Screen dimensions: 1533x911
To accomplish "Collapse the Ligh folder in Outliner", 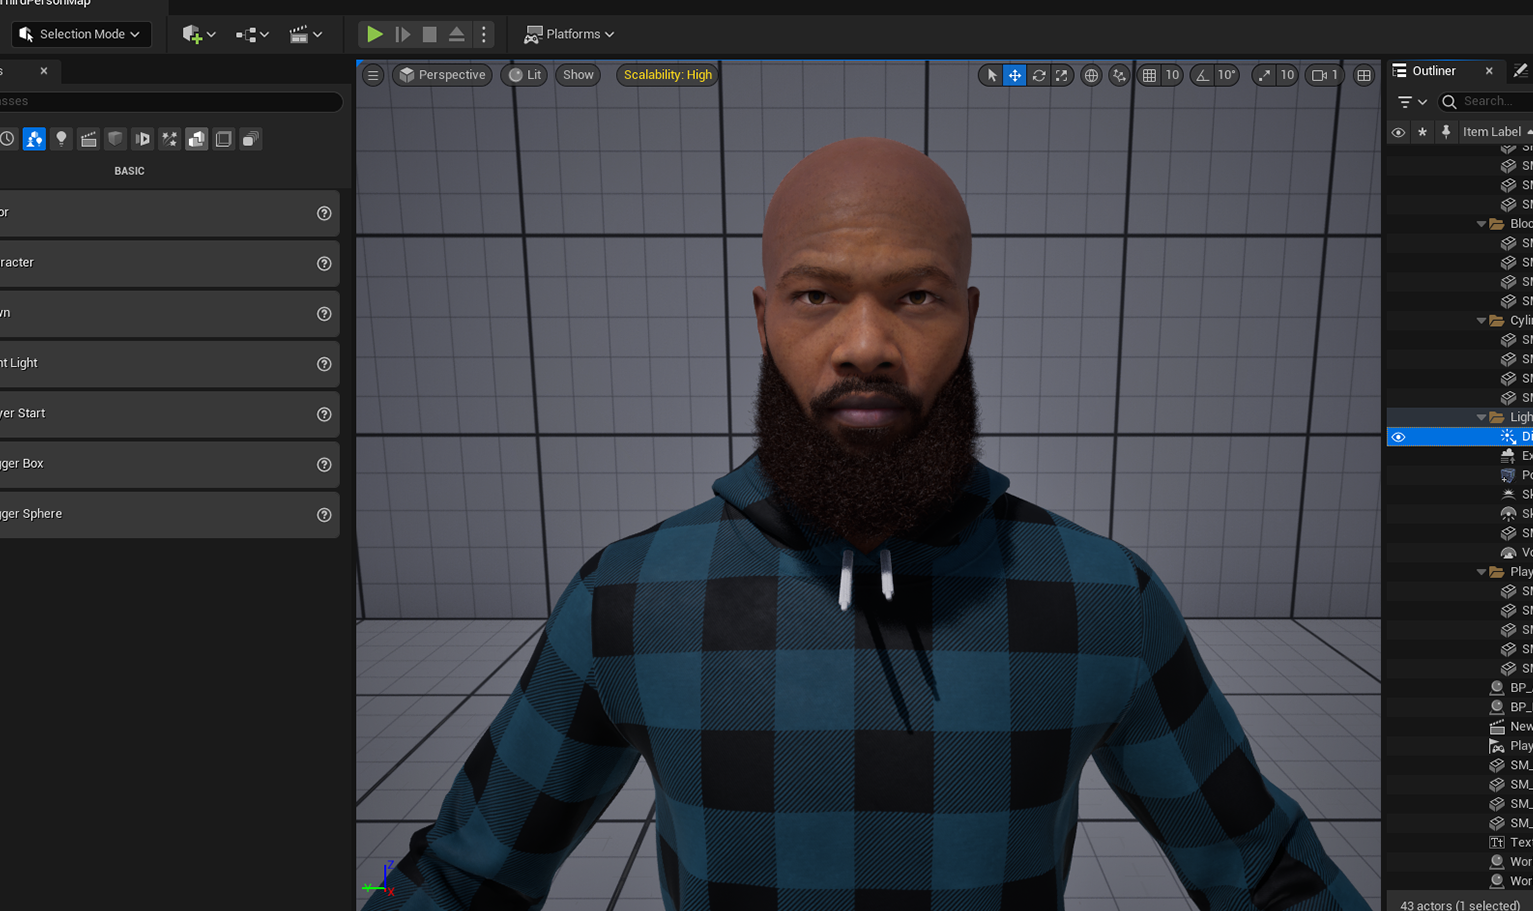I will [x=1481, y=417].
